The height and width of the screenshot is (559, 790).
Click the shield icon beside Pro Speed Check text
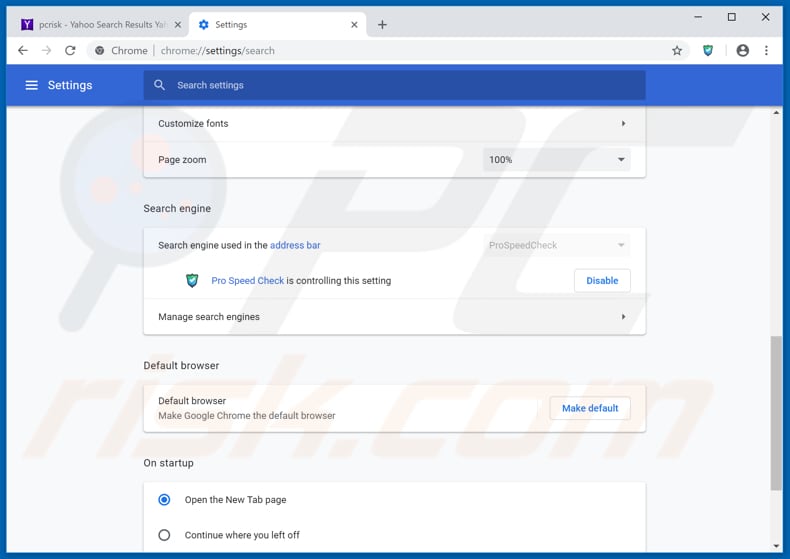(192, 281)
